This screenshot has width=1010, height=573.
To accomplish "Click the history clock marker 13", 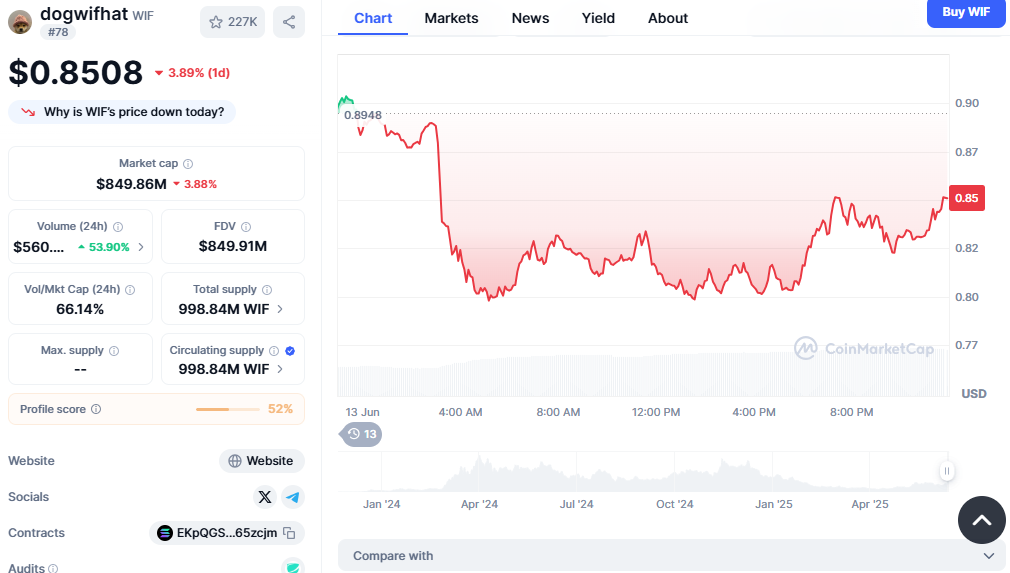I will pyautogui.click(x=361, y=434).
